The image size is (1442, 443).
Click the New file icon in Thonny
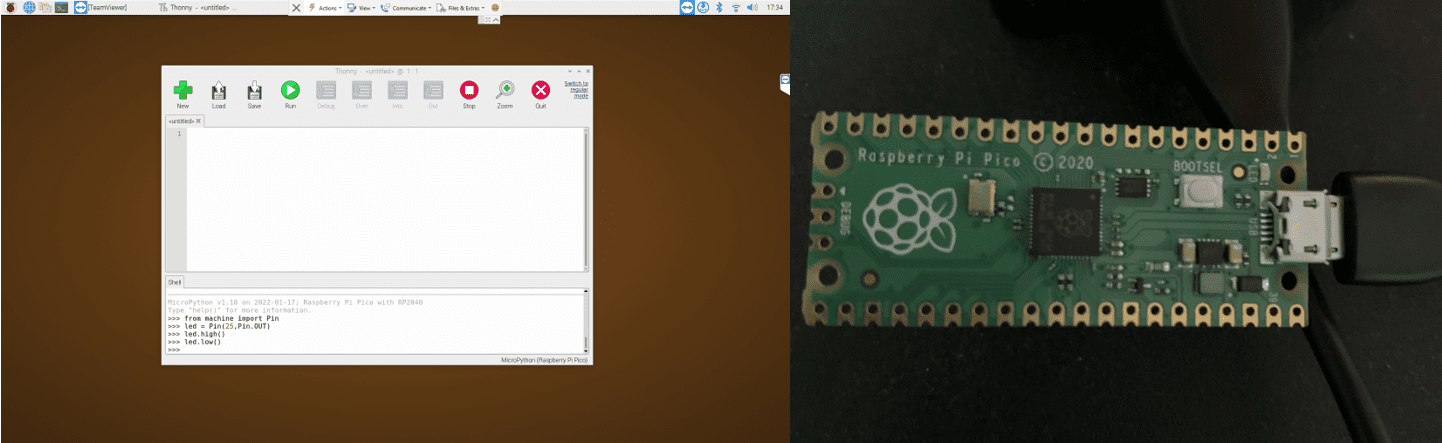point(183,91)
